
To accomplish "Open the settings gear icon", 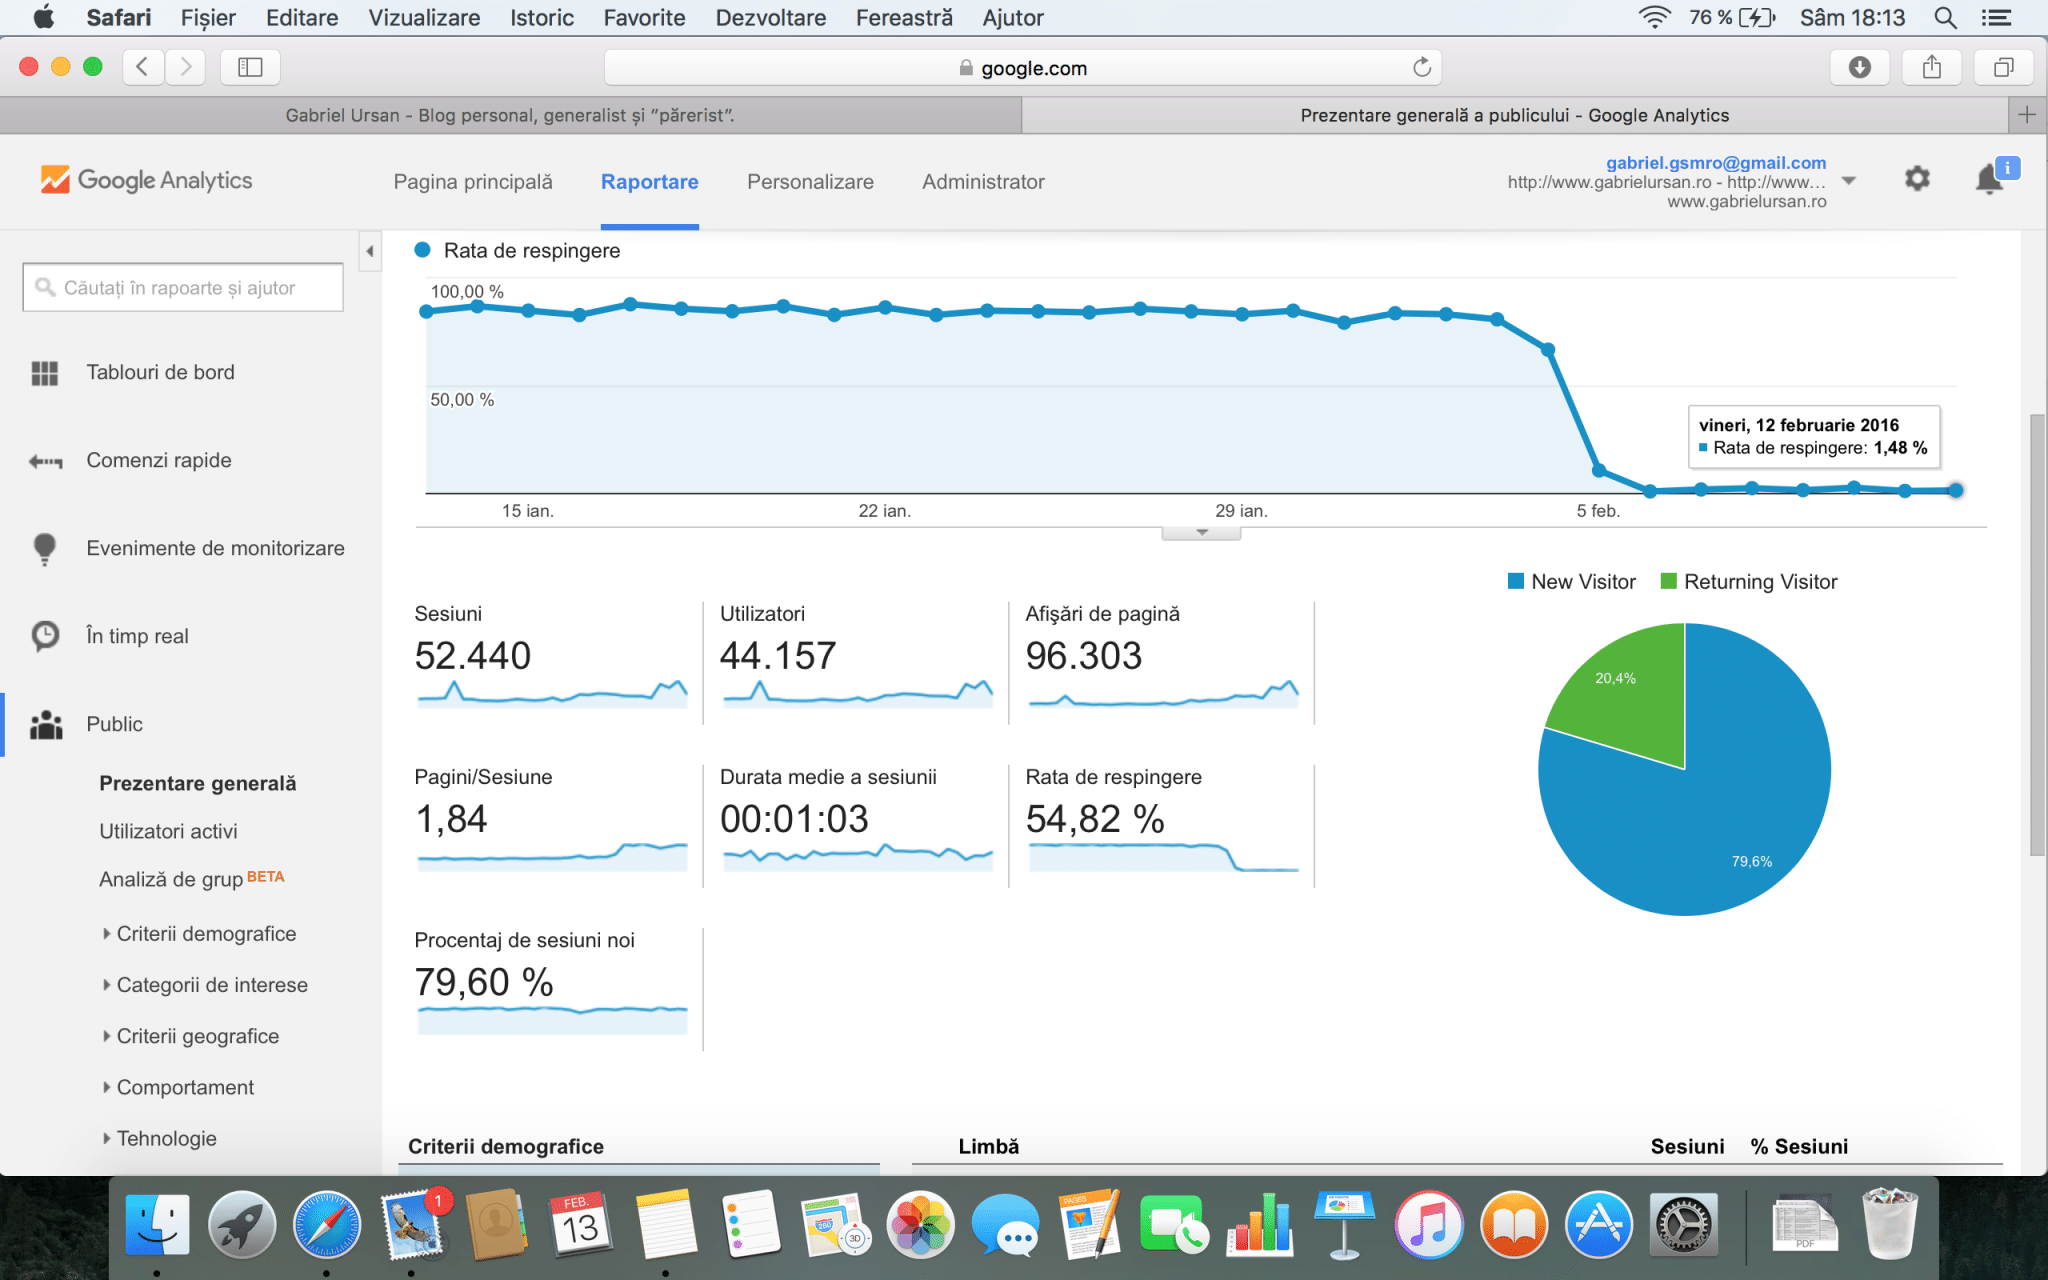I will coord(1917,179).
